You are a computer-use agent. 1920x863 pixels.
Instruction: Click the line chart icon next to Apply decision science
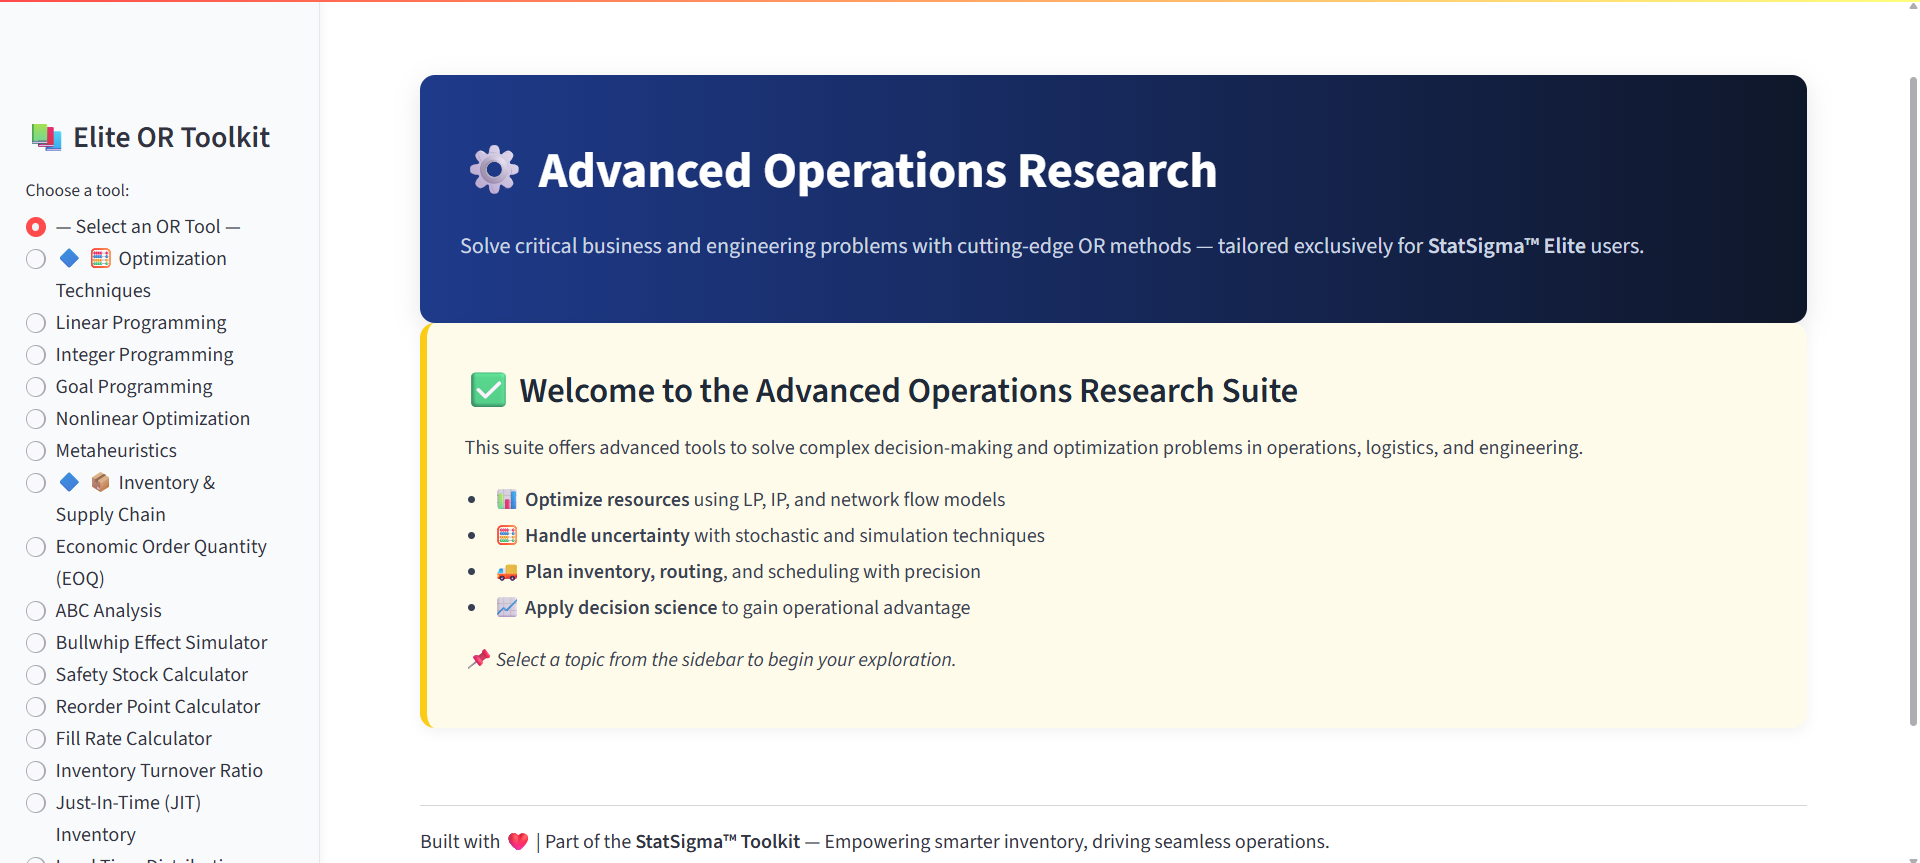(x=507, y=607)
